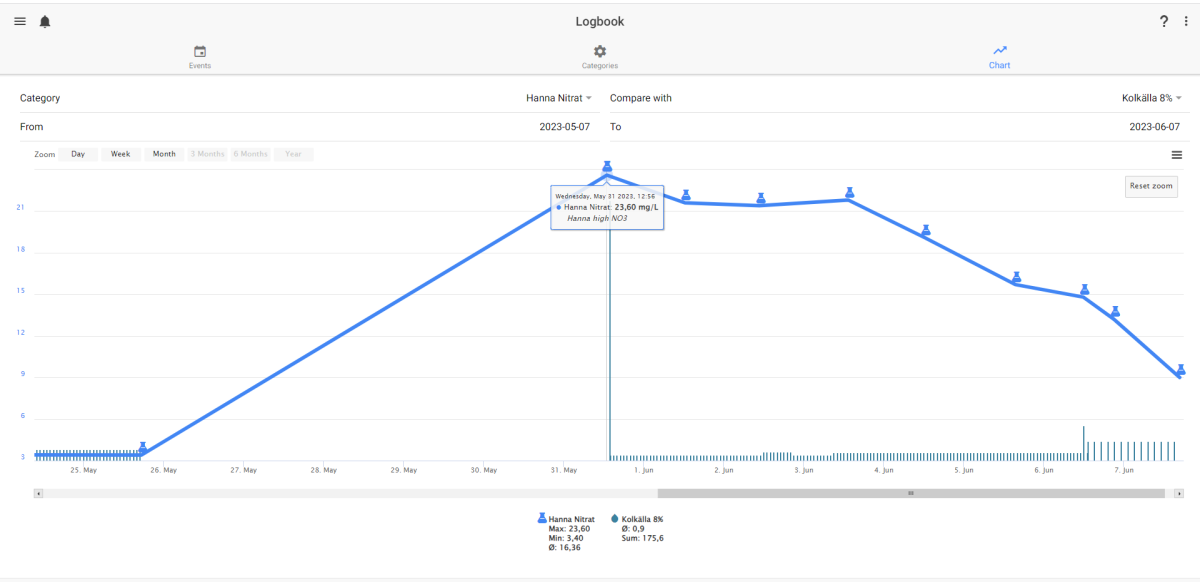Set chart zoom to Day

[x=78, y=154]
